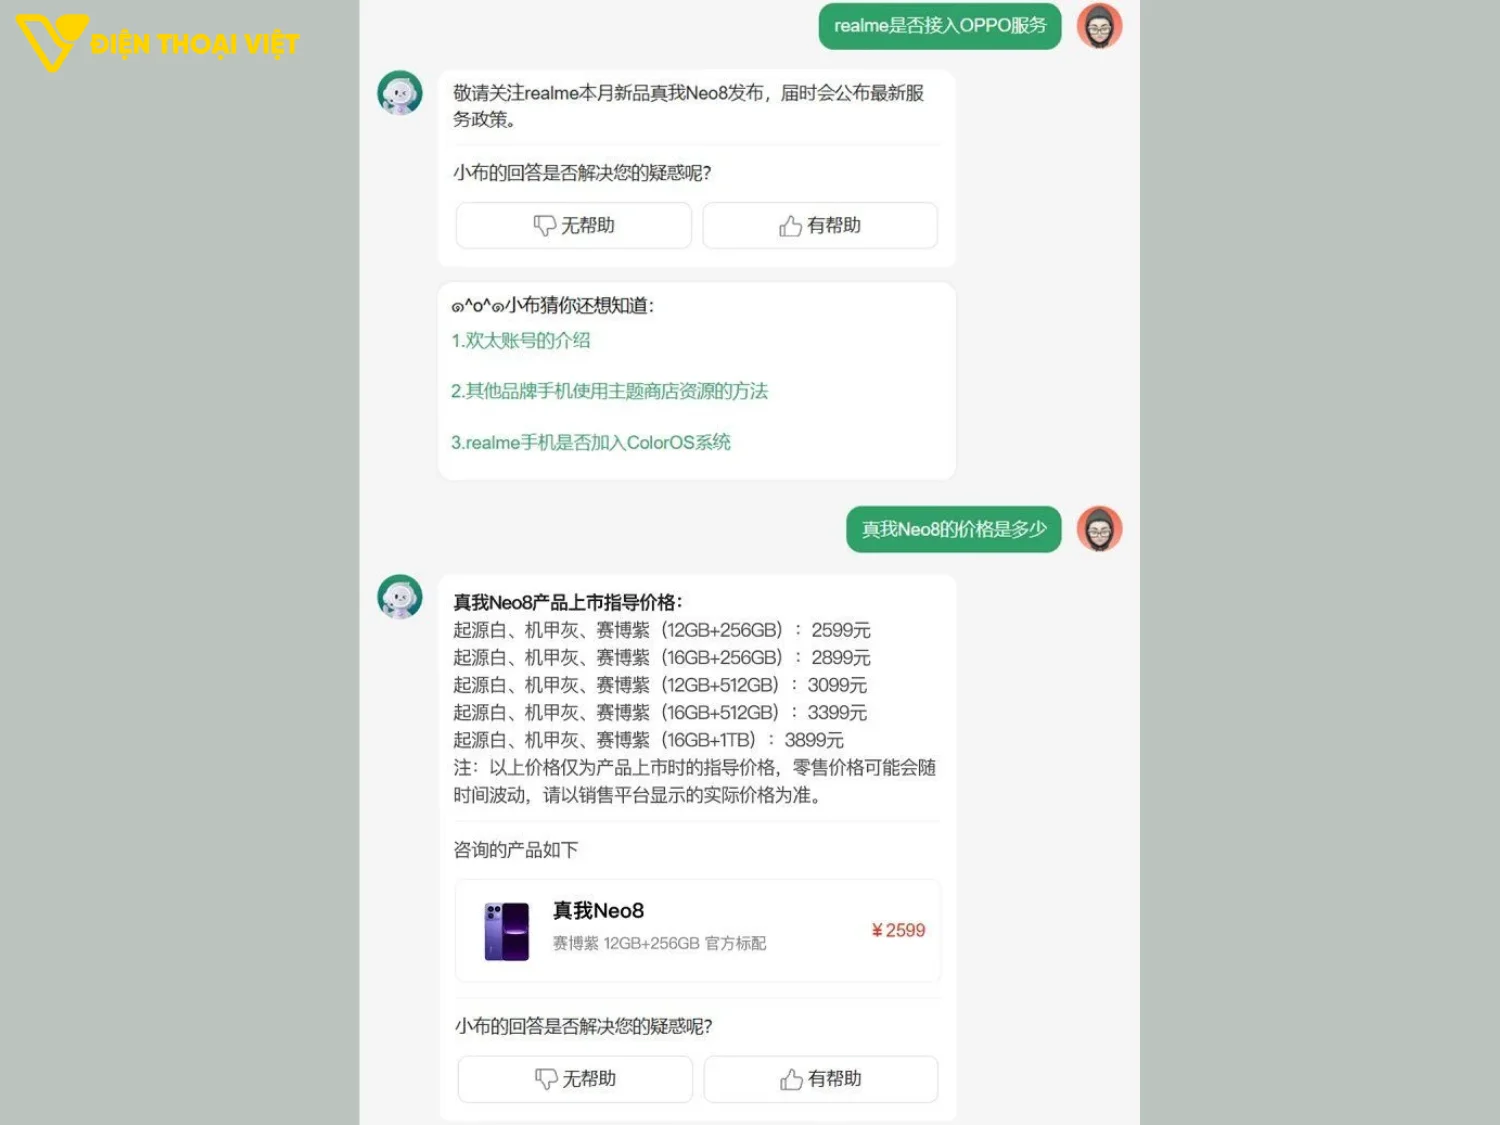Click the thumbs-up icon in the bottom feedback row

tap(791, 1079)
